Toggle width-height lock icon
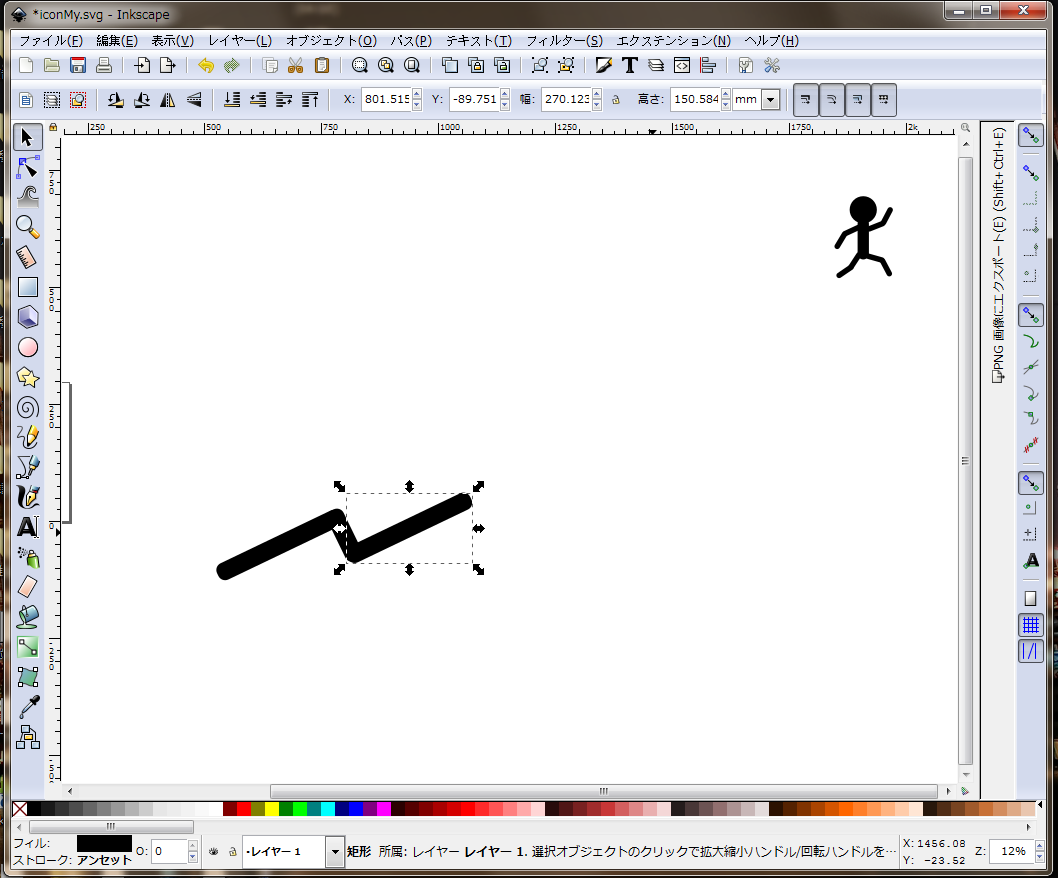This screenshot has width=1058, height=878. click(615, 100)
